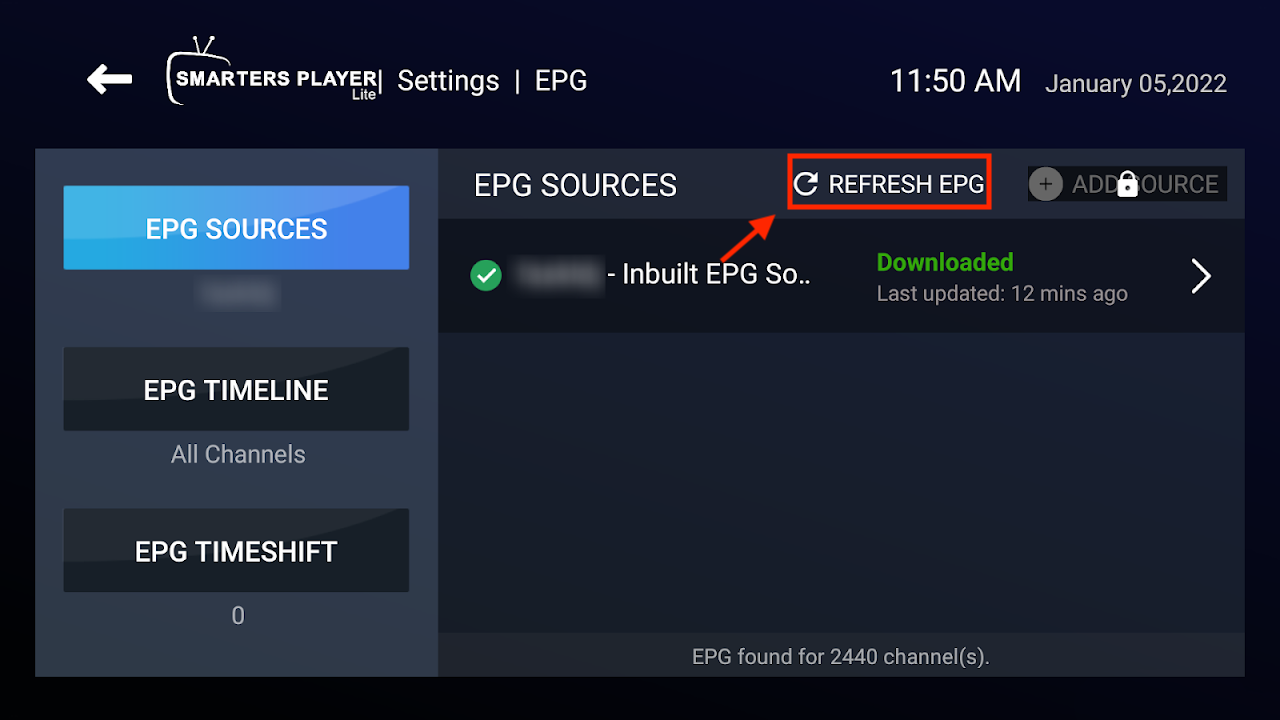The image size is (1280, 720).
Task: Click the green Downloaded status text
Action: tap(945, 262)
